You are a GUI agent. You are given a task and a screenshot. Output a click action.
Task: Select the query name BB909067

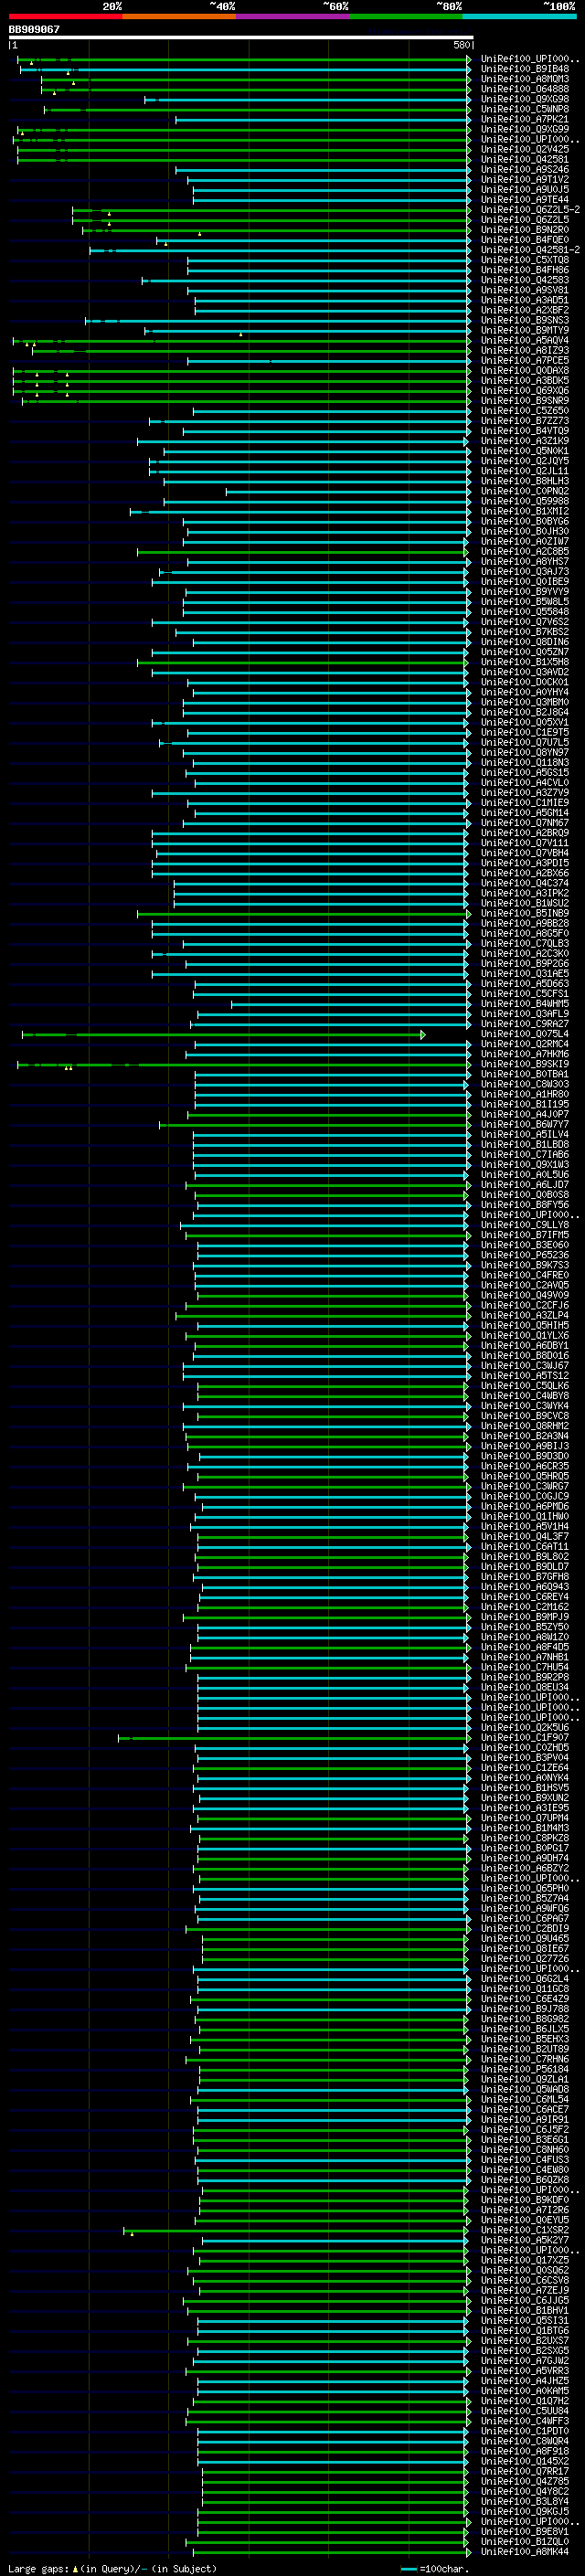(34, 30)
